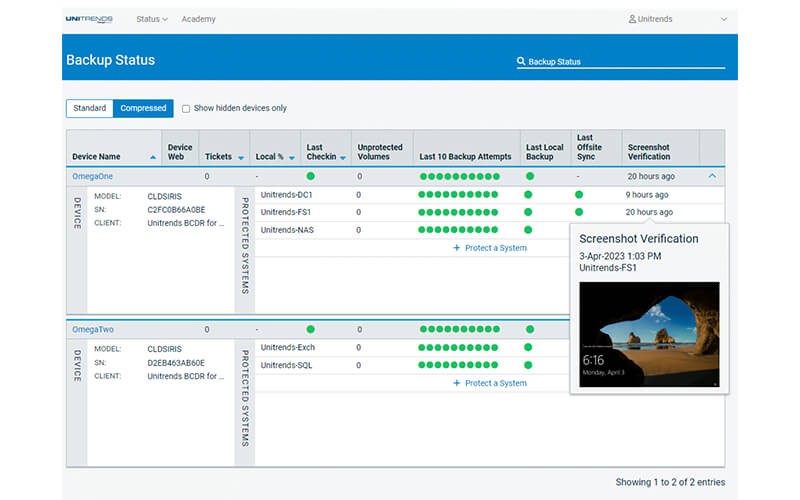Screen dimensions: 800x500
Task: Click Showing 1 to 2 of 2 entries text
Action: (x=670, y=482)
